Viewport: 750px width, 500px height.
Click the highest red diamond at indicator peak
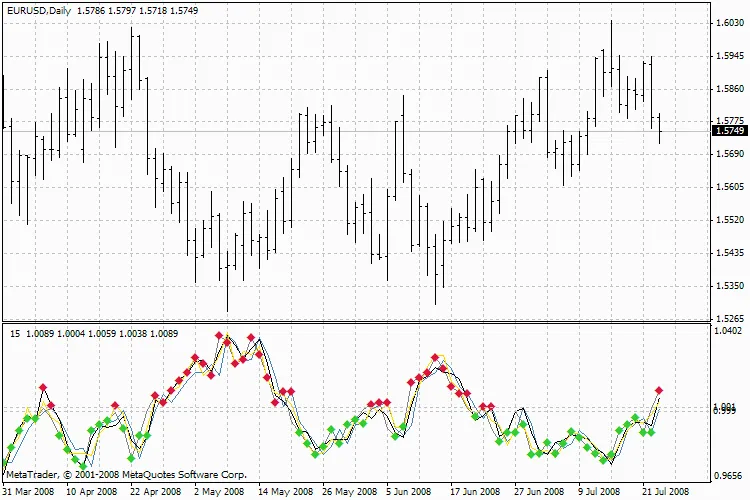(218, 334)
